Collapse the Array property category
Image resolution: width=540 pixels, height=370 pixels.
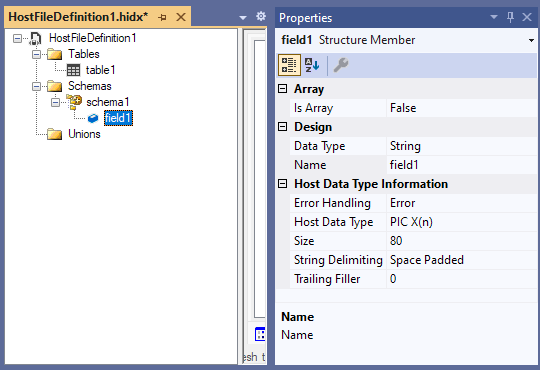(282, 89)
